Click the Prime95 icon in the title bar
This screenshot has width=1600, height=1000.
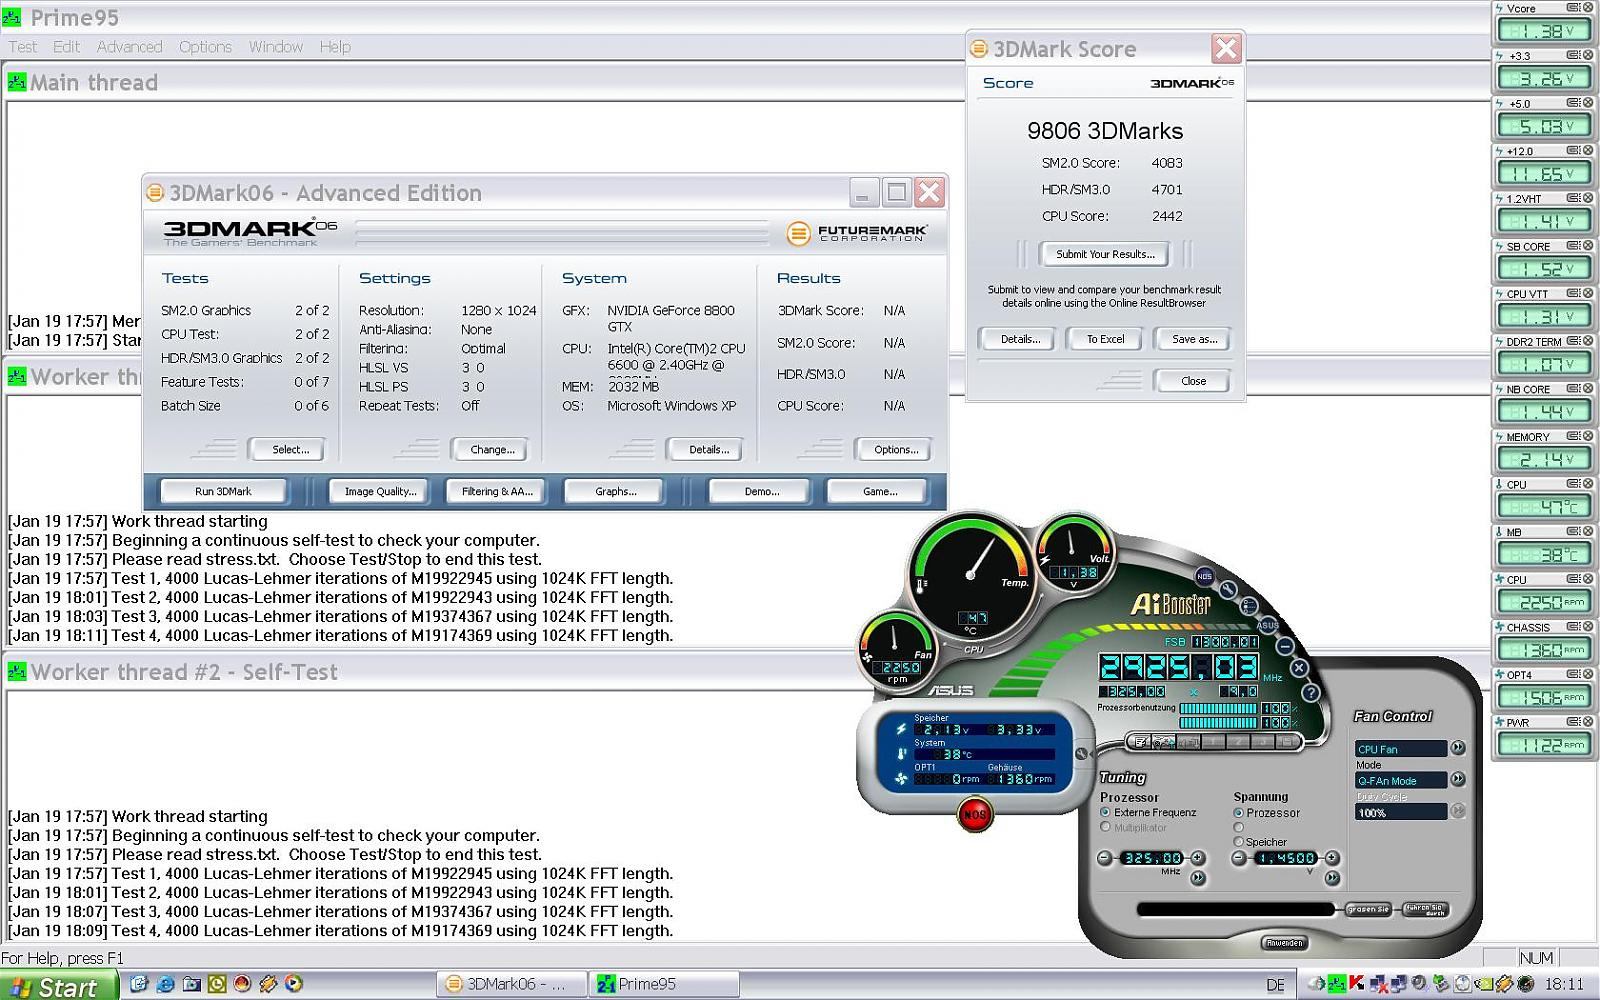tap(12, 17)
